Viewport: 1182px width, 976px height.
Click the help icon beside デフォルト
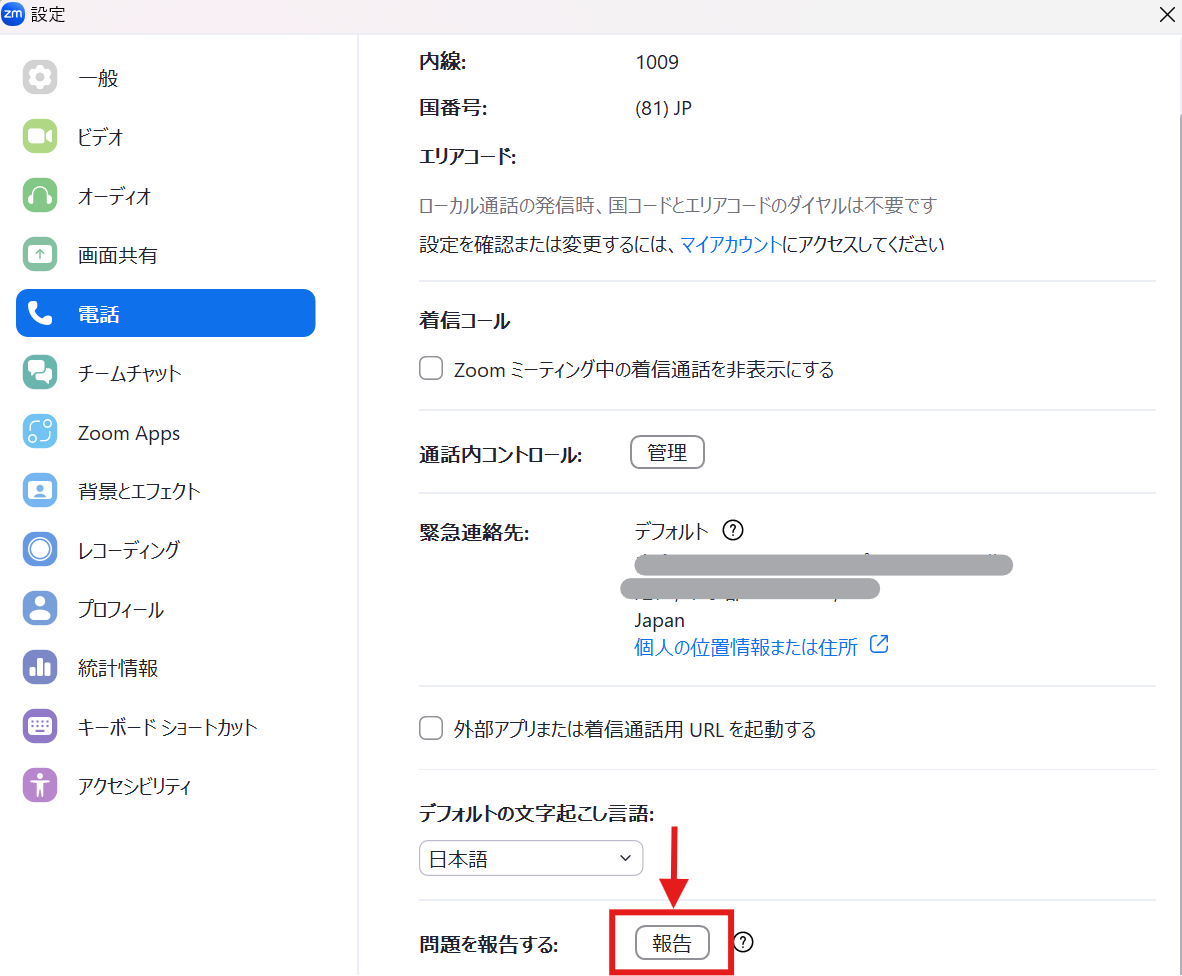733,531
